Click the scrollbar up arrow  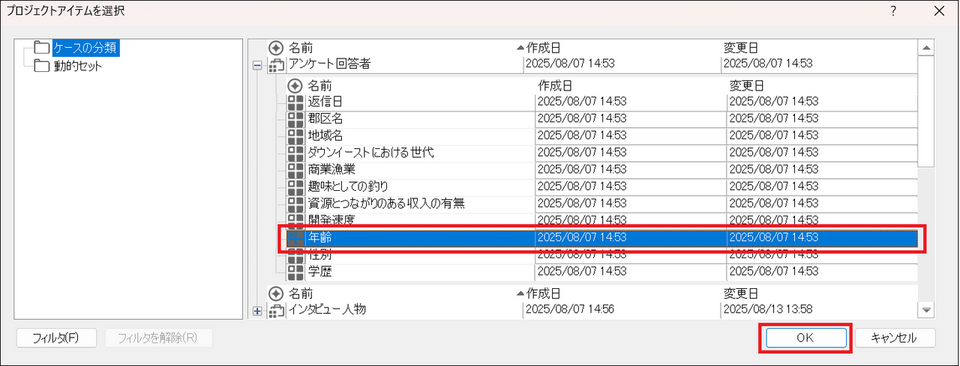[926, 48]
